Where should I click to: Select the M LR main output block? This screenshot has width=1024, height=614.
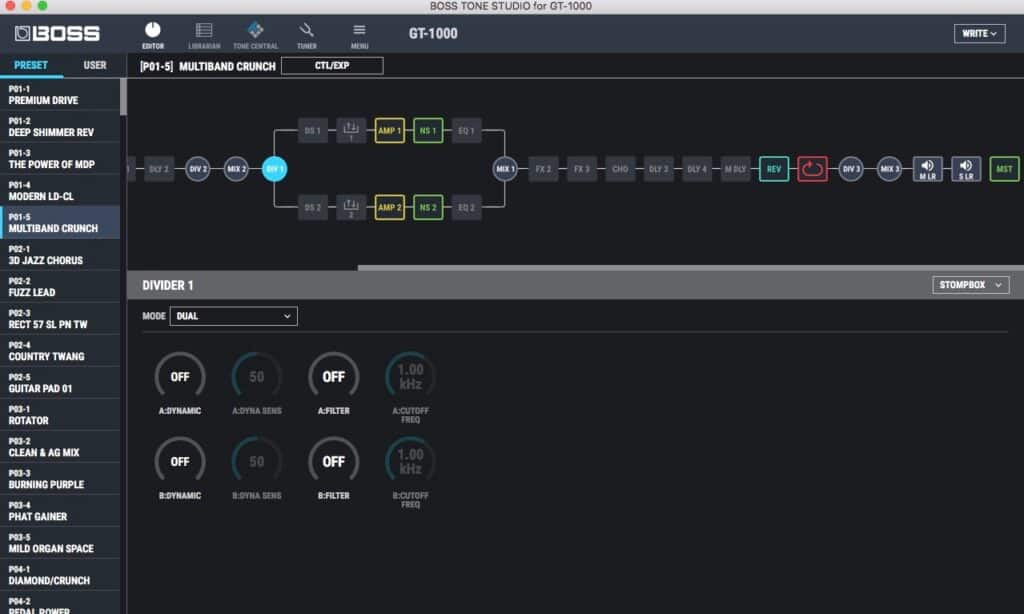coord(927,169)
